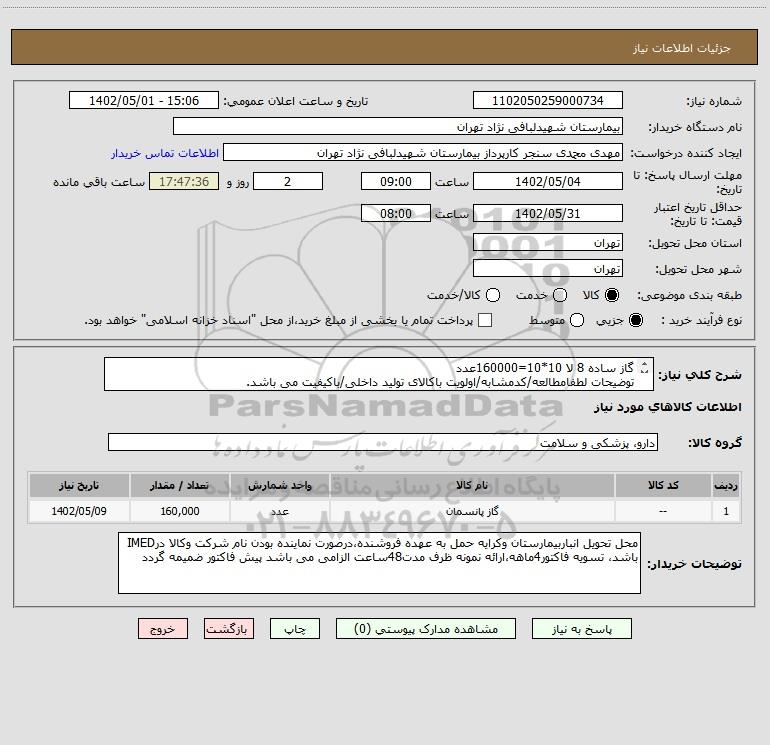Click the تعداد / مقدار column header
This screenshot has height=745, width=770.
pyautogui.click(x=180, y=485)
